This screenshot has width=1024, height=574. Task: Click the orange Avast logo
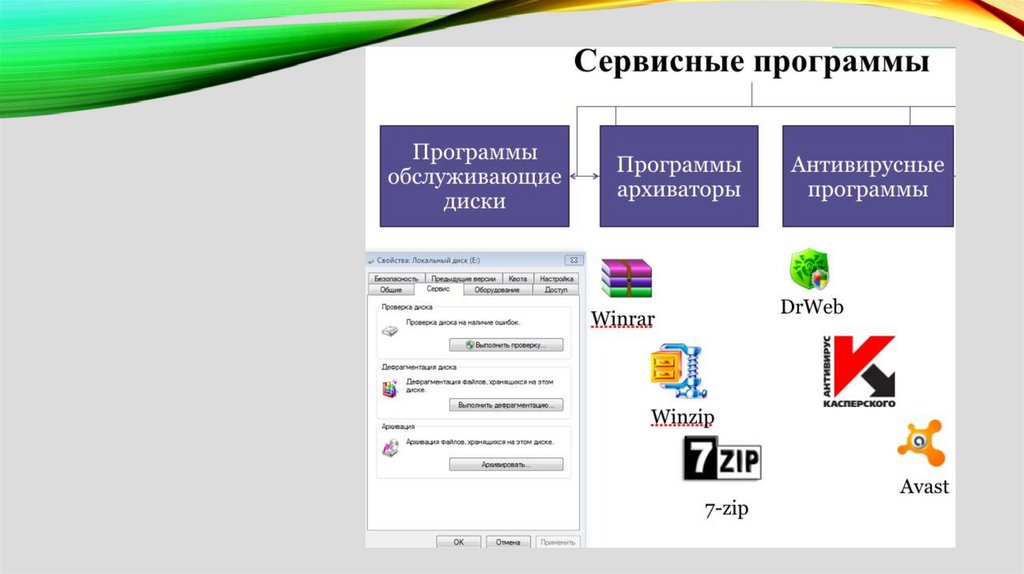[921, 443]
